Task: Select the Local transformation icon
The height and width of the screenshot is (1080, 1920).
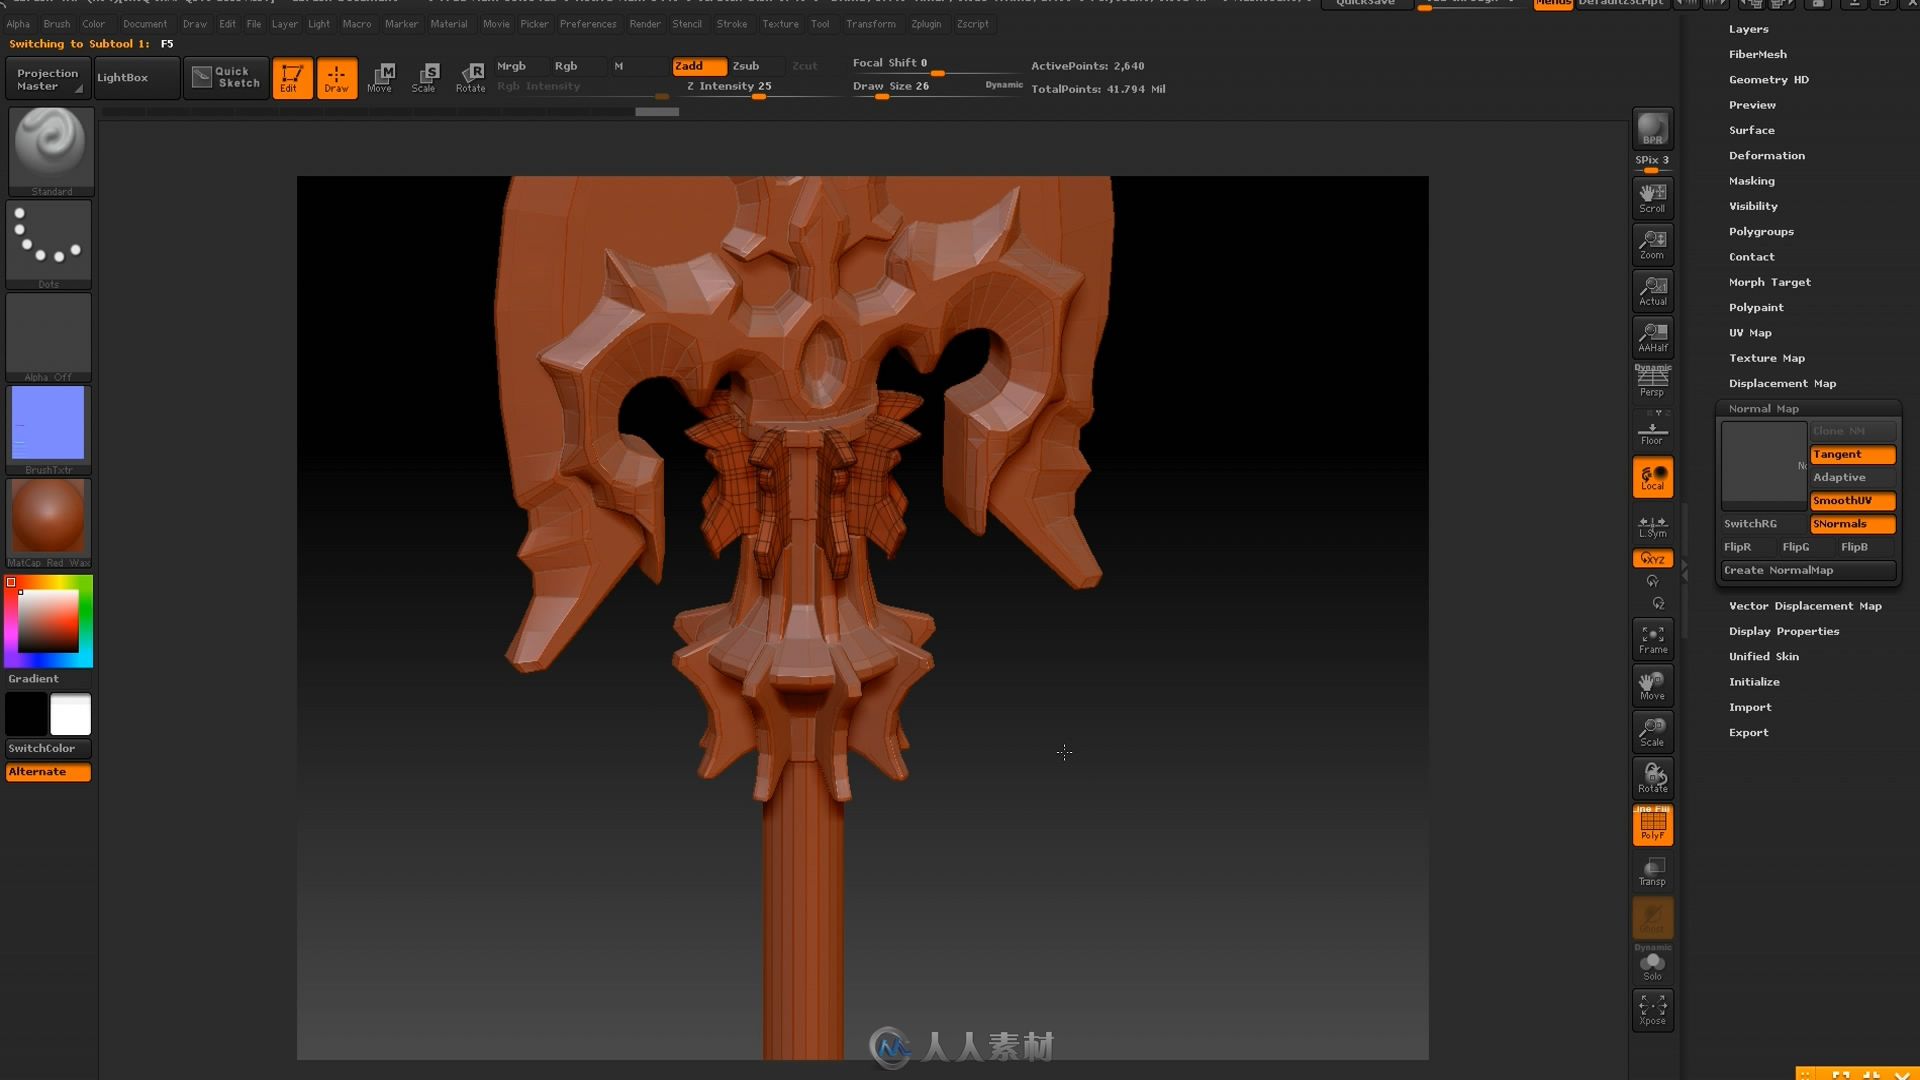Action: click(x=1652, y=479)
